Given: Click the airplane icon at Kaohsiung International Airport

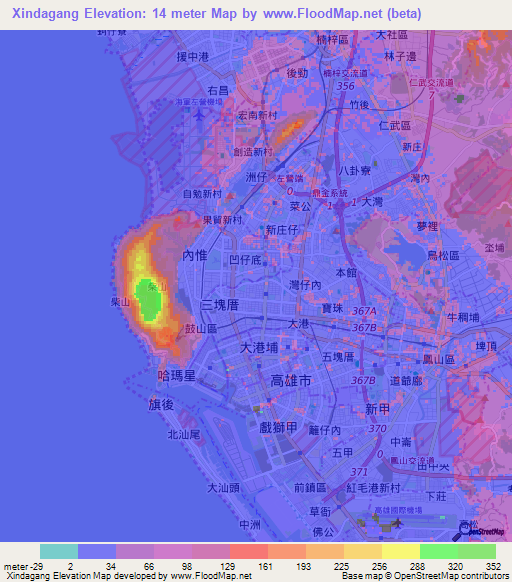Looking at the screenshot, I should point(397,524).
